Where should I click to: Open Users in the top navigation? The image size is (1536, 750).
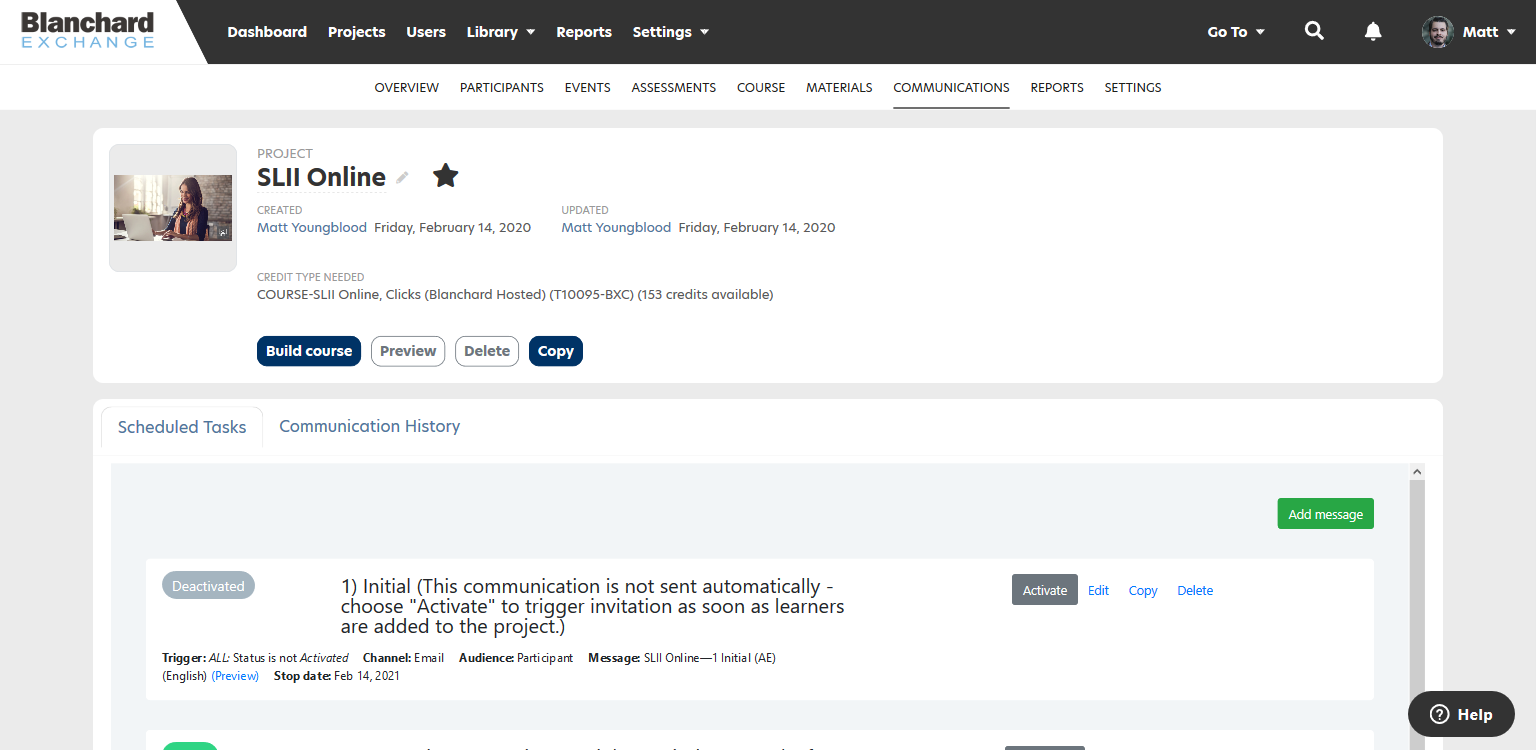pyautogui.click(x=426, y=32)
